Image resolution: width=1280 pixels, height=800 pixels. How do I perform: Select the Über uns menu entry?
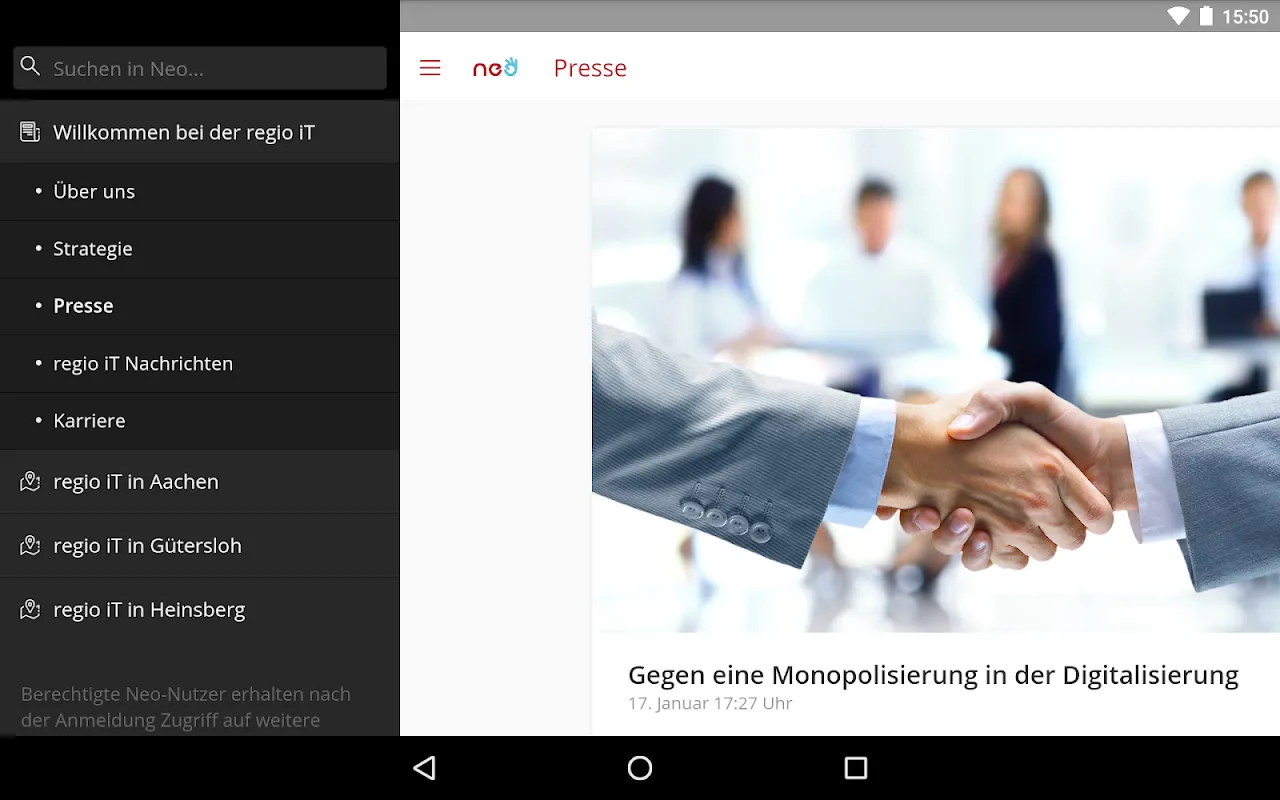200,192
